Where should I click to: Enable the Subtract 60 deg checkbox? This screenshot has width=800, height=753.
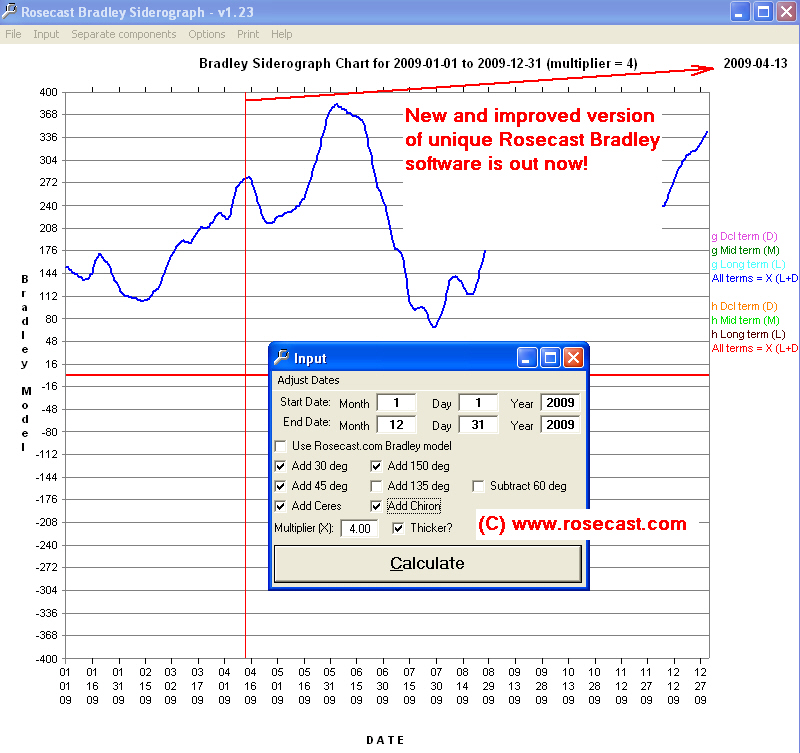point(479,486)
